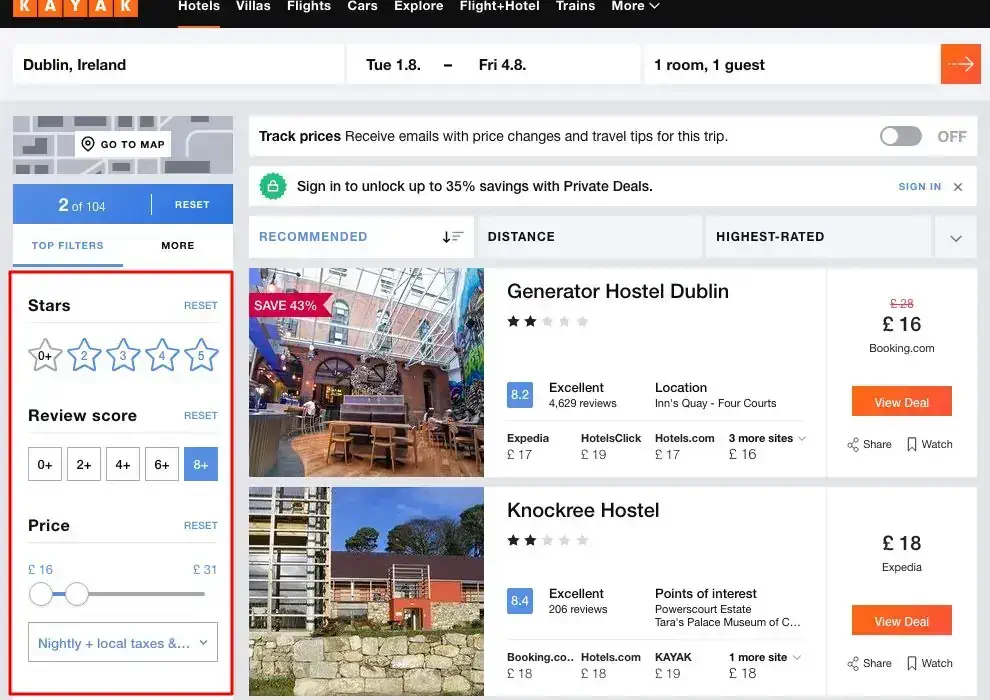Click the 8.2 score badge for Generator Hostel
This screenshot has height=700, width=990.
520,394
